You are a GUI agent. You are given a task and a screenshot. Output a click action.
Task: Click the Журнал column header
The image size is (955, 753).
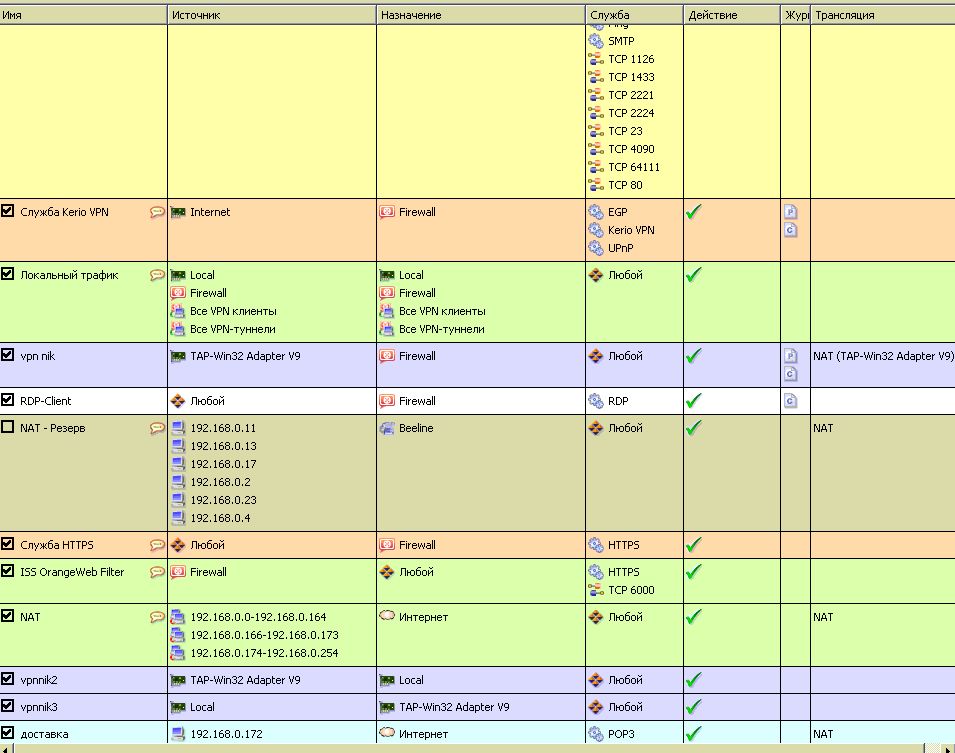coord(795,15)
